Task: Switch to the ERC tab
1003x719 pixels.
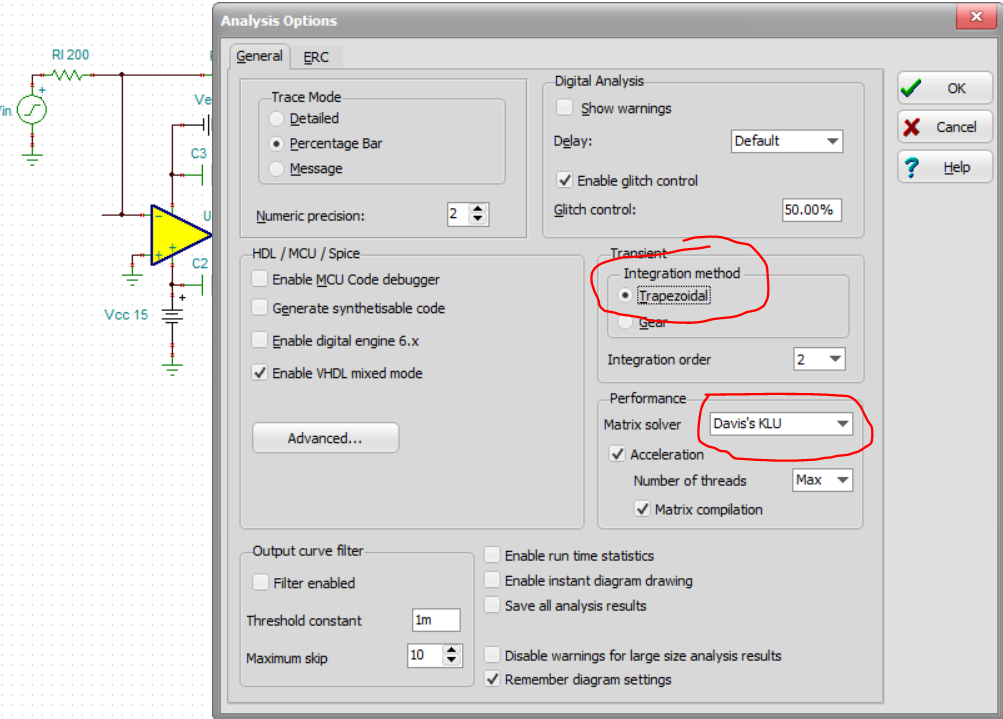Action: coord(316,57)
